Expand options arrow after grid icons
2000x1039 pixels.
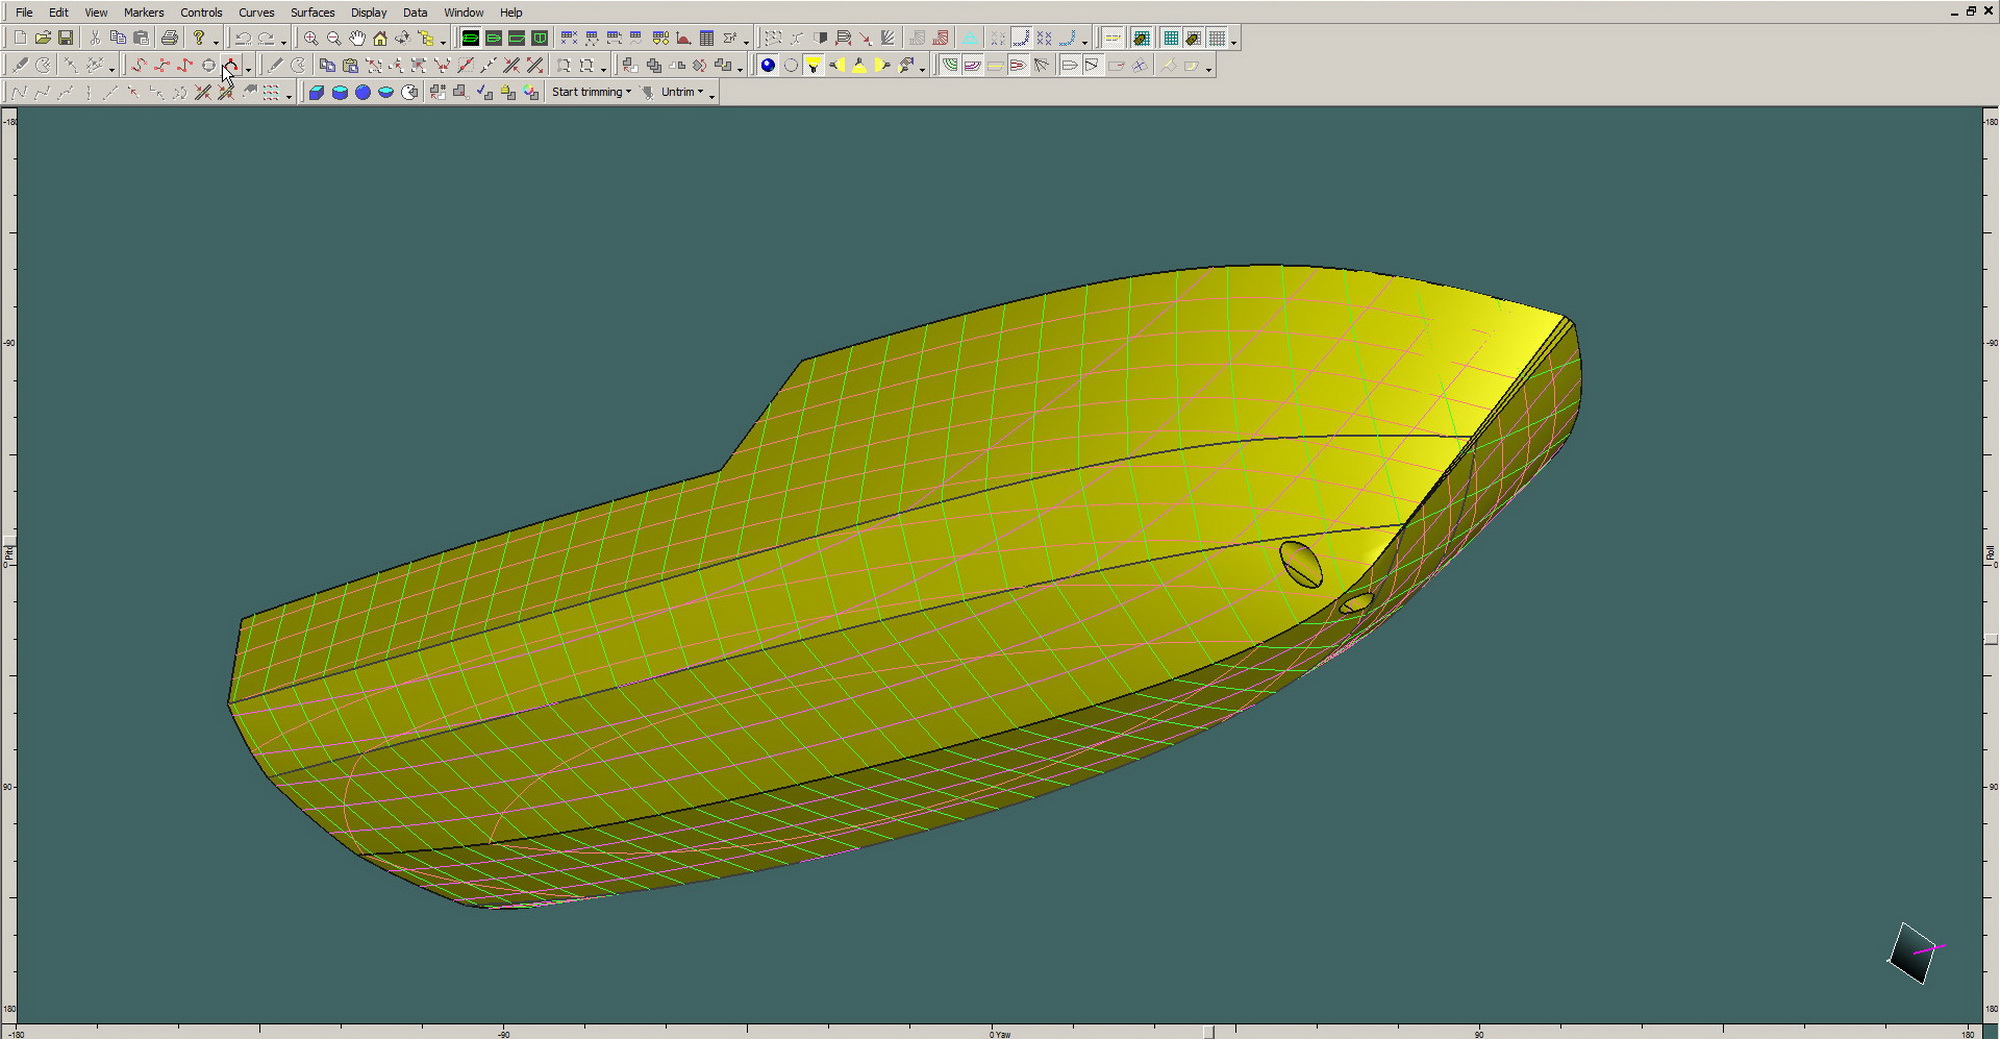pos(1234,41)
